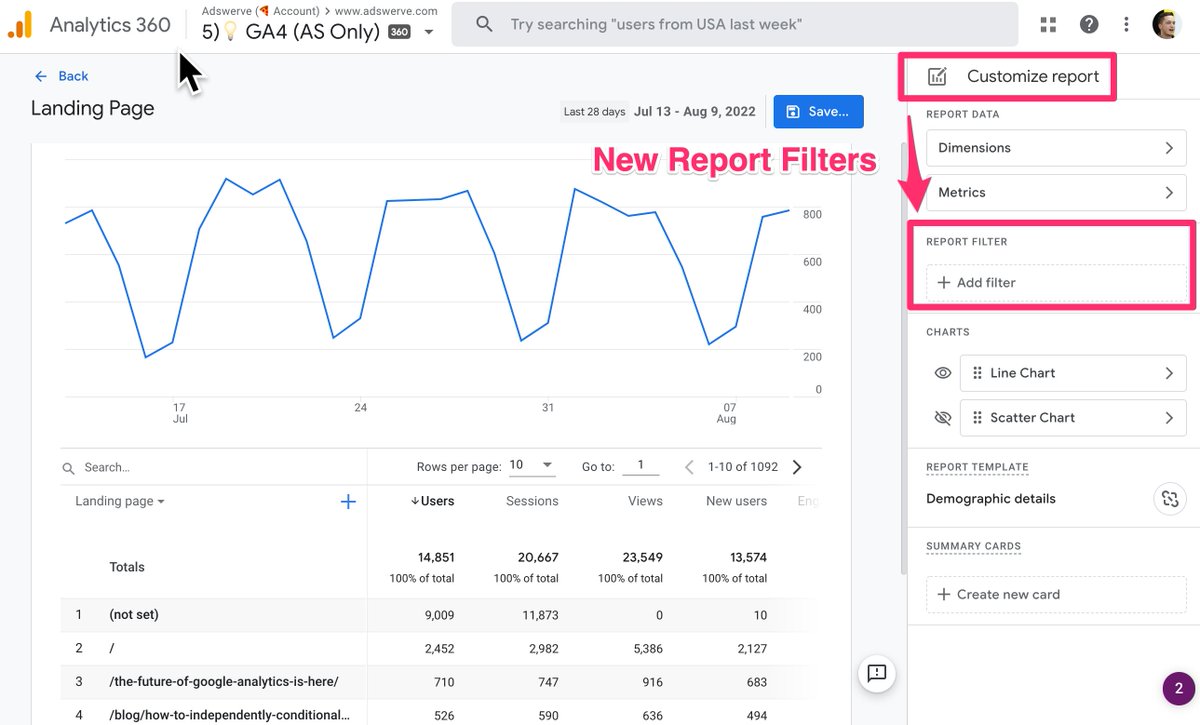Click Create new card button

click(1056, 594)
